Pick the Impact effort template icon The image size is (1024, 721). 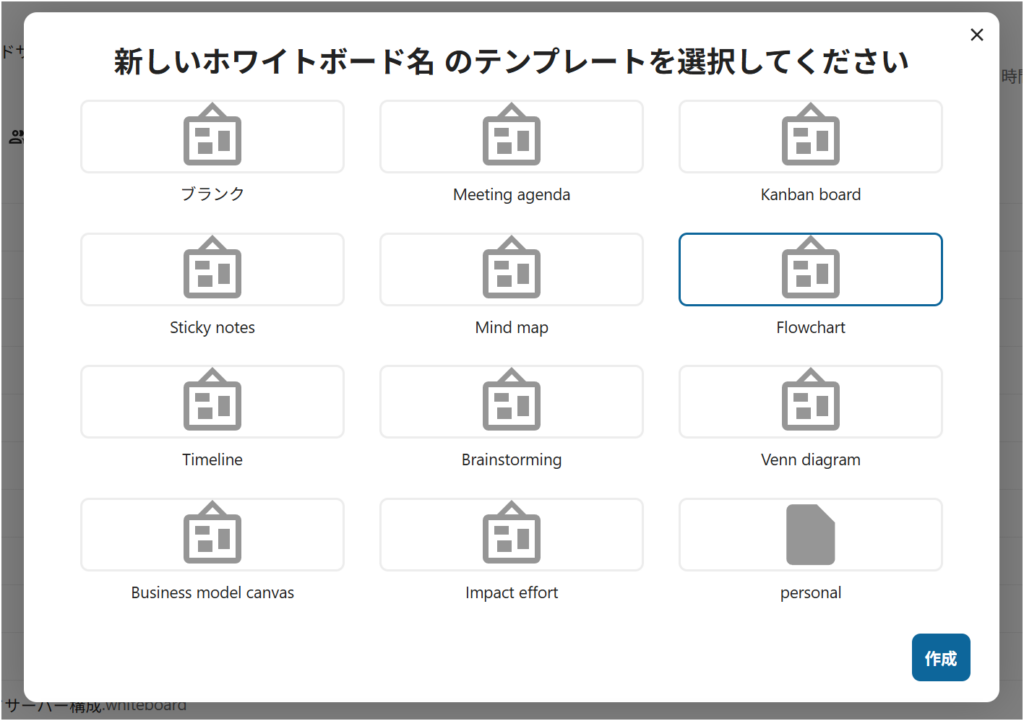tap(511, 535)
